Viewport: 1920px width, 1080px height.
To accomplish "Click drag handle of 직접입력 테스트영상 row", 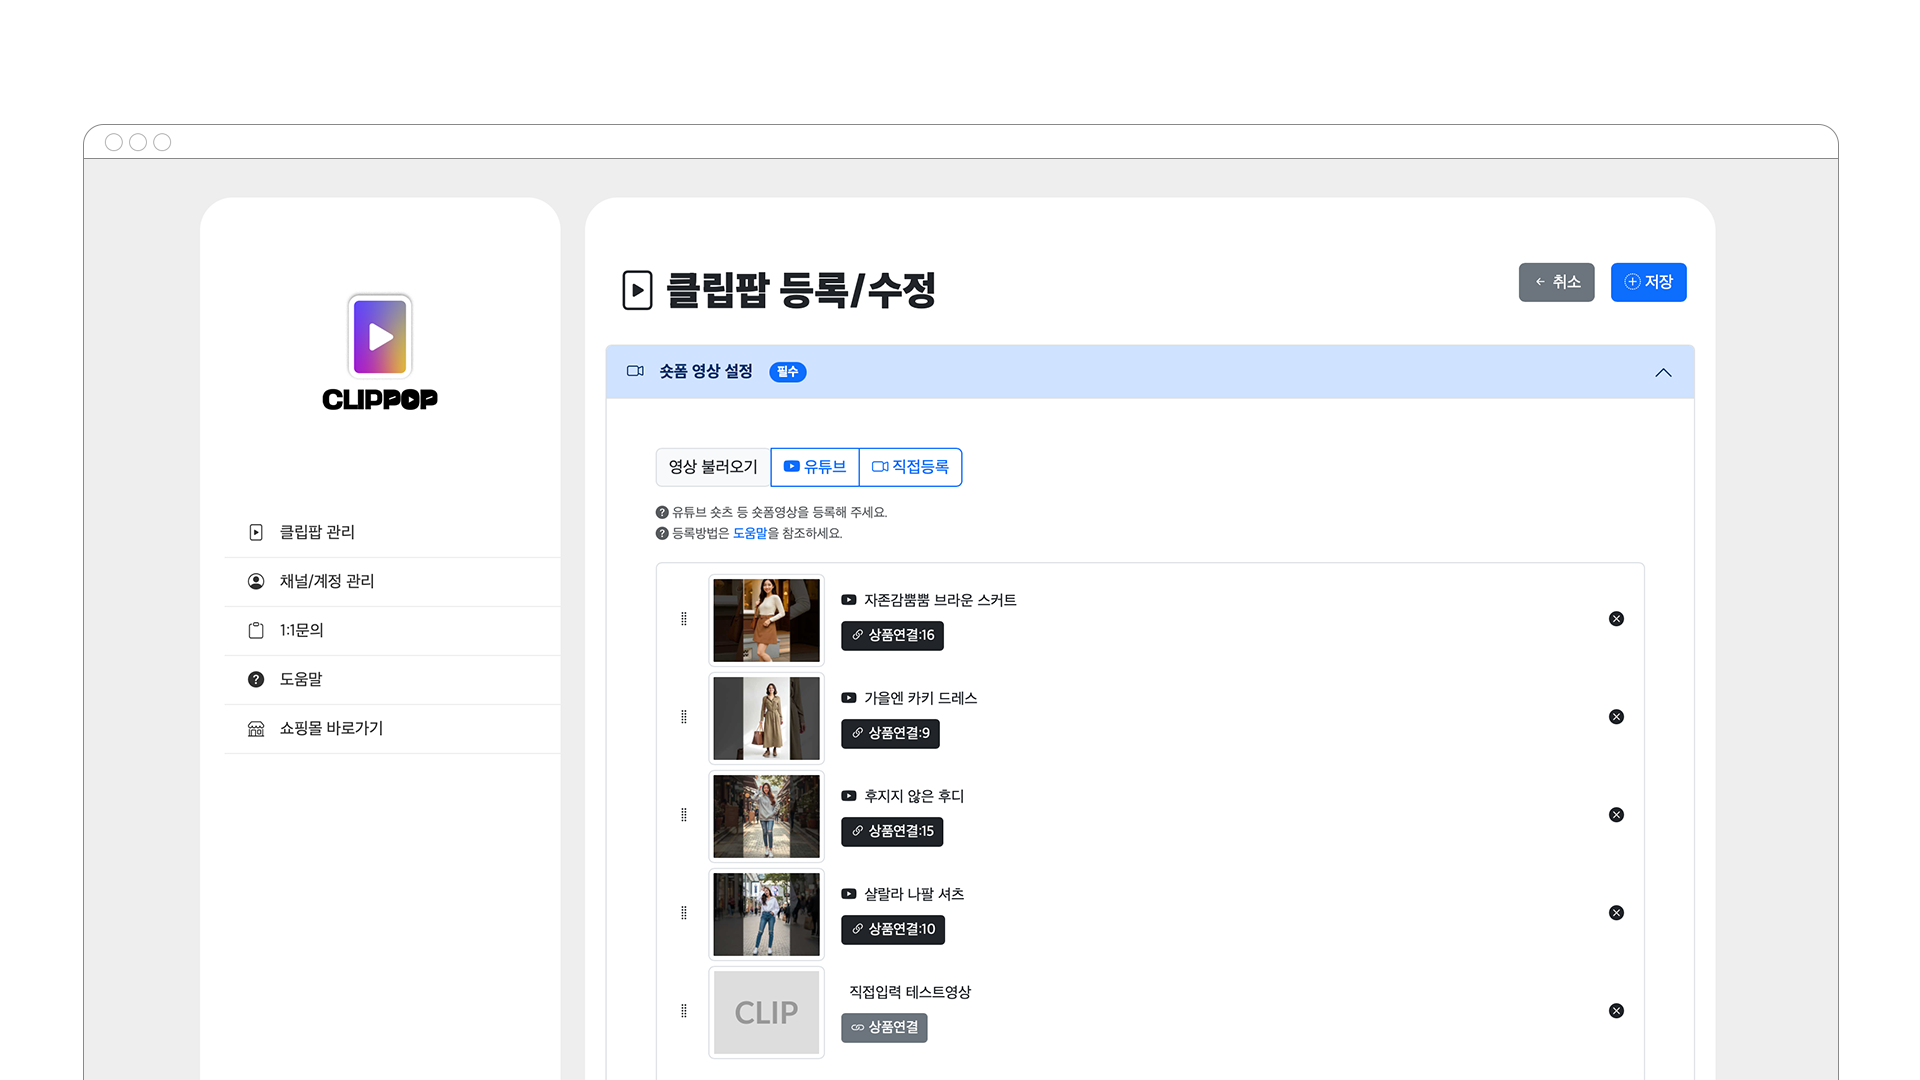I will [x=684, y=1011].
